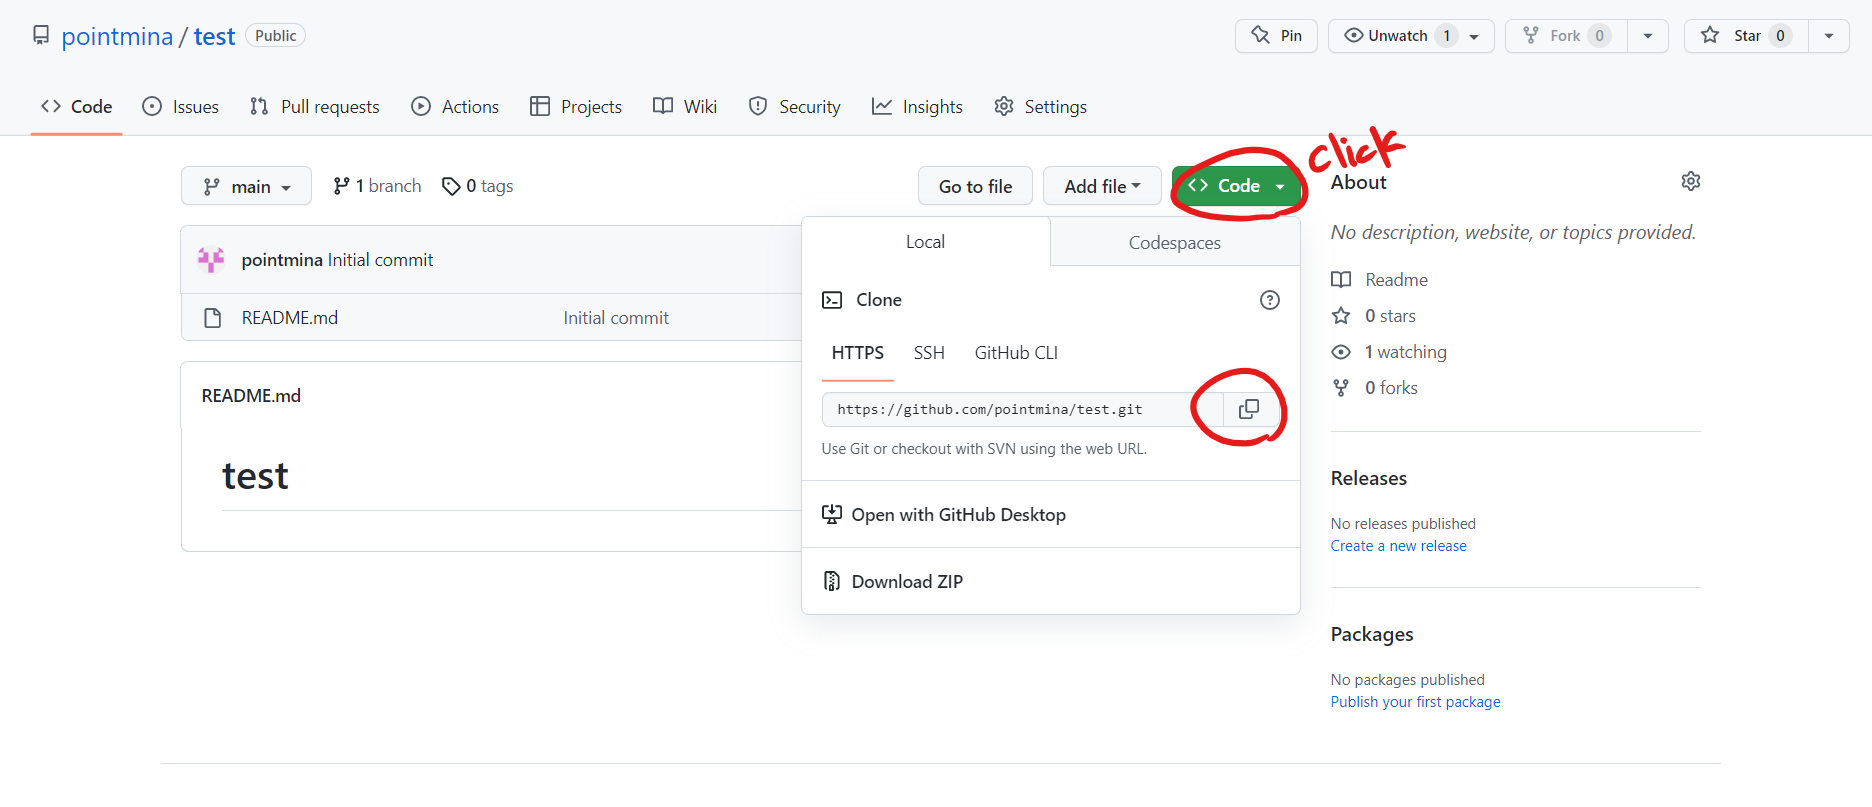Open the Add file dropdown
This screenshot has width=1872, height=807.
pyautogui.click(x=1102, y=186)
